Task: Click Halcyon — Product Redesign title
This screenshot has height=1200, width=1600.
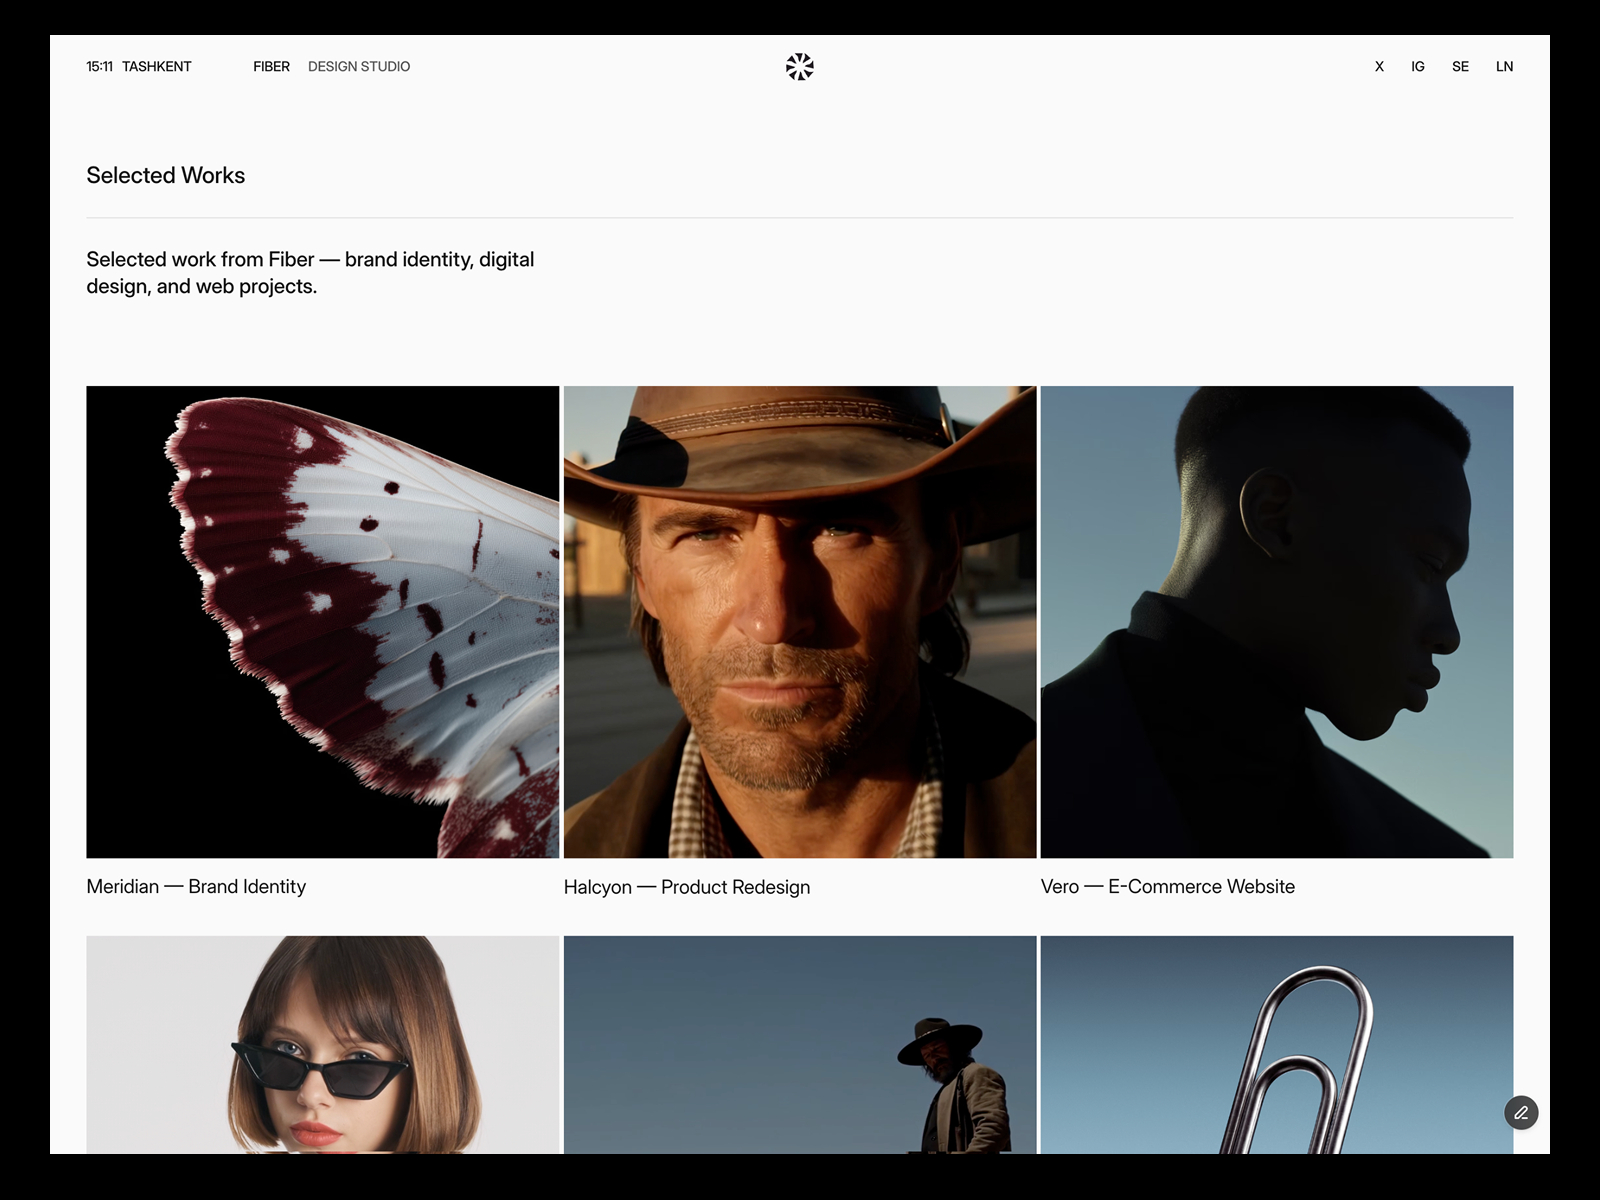Action: [x=687, y=887]
